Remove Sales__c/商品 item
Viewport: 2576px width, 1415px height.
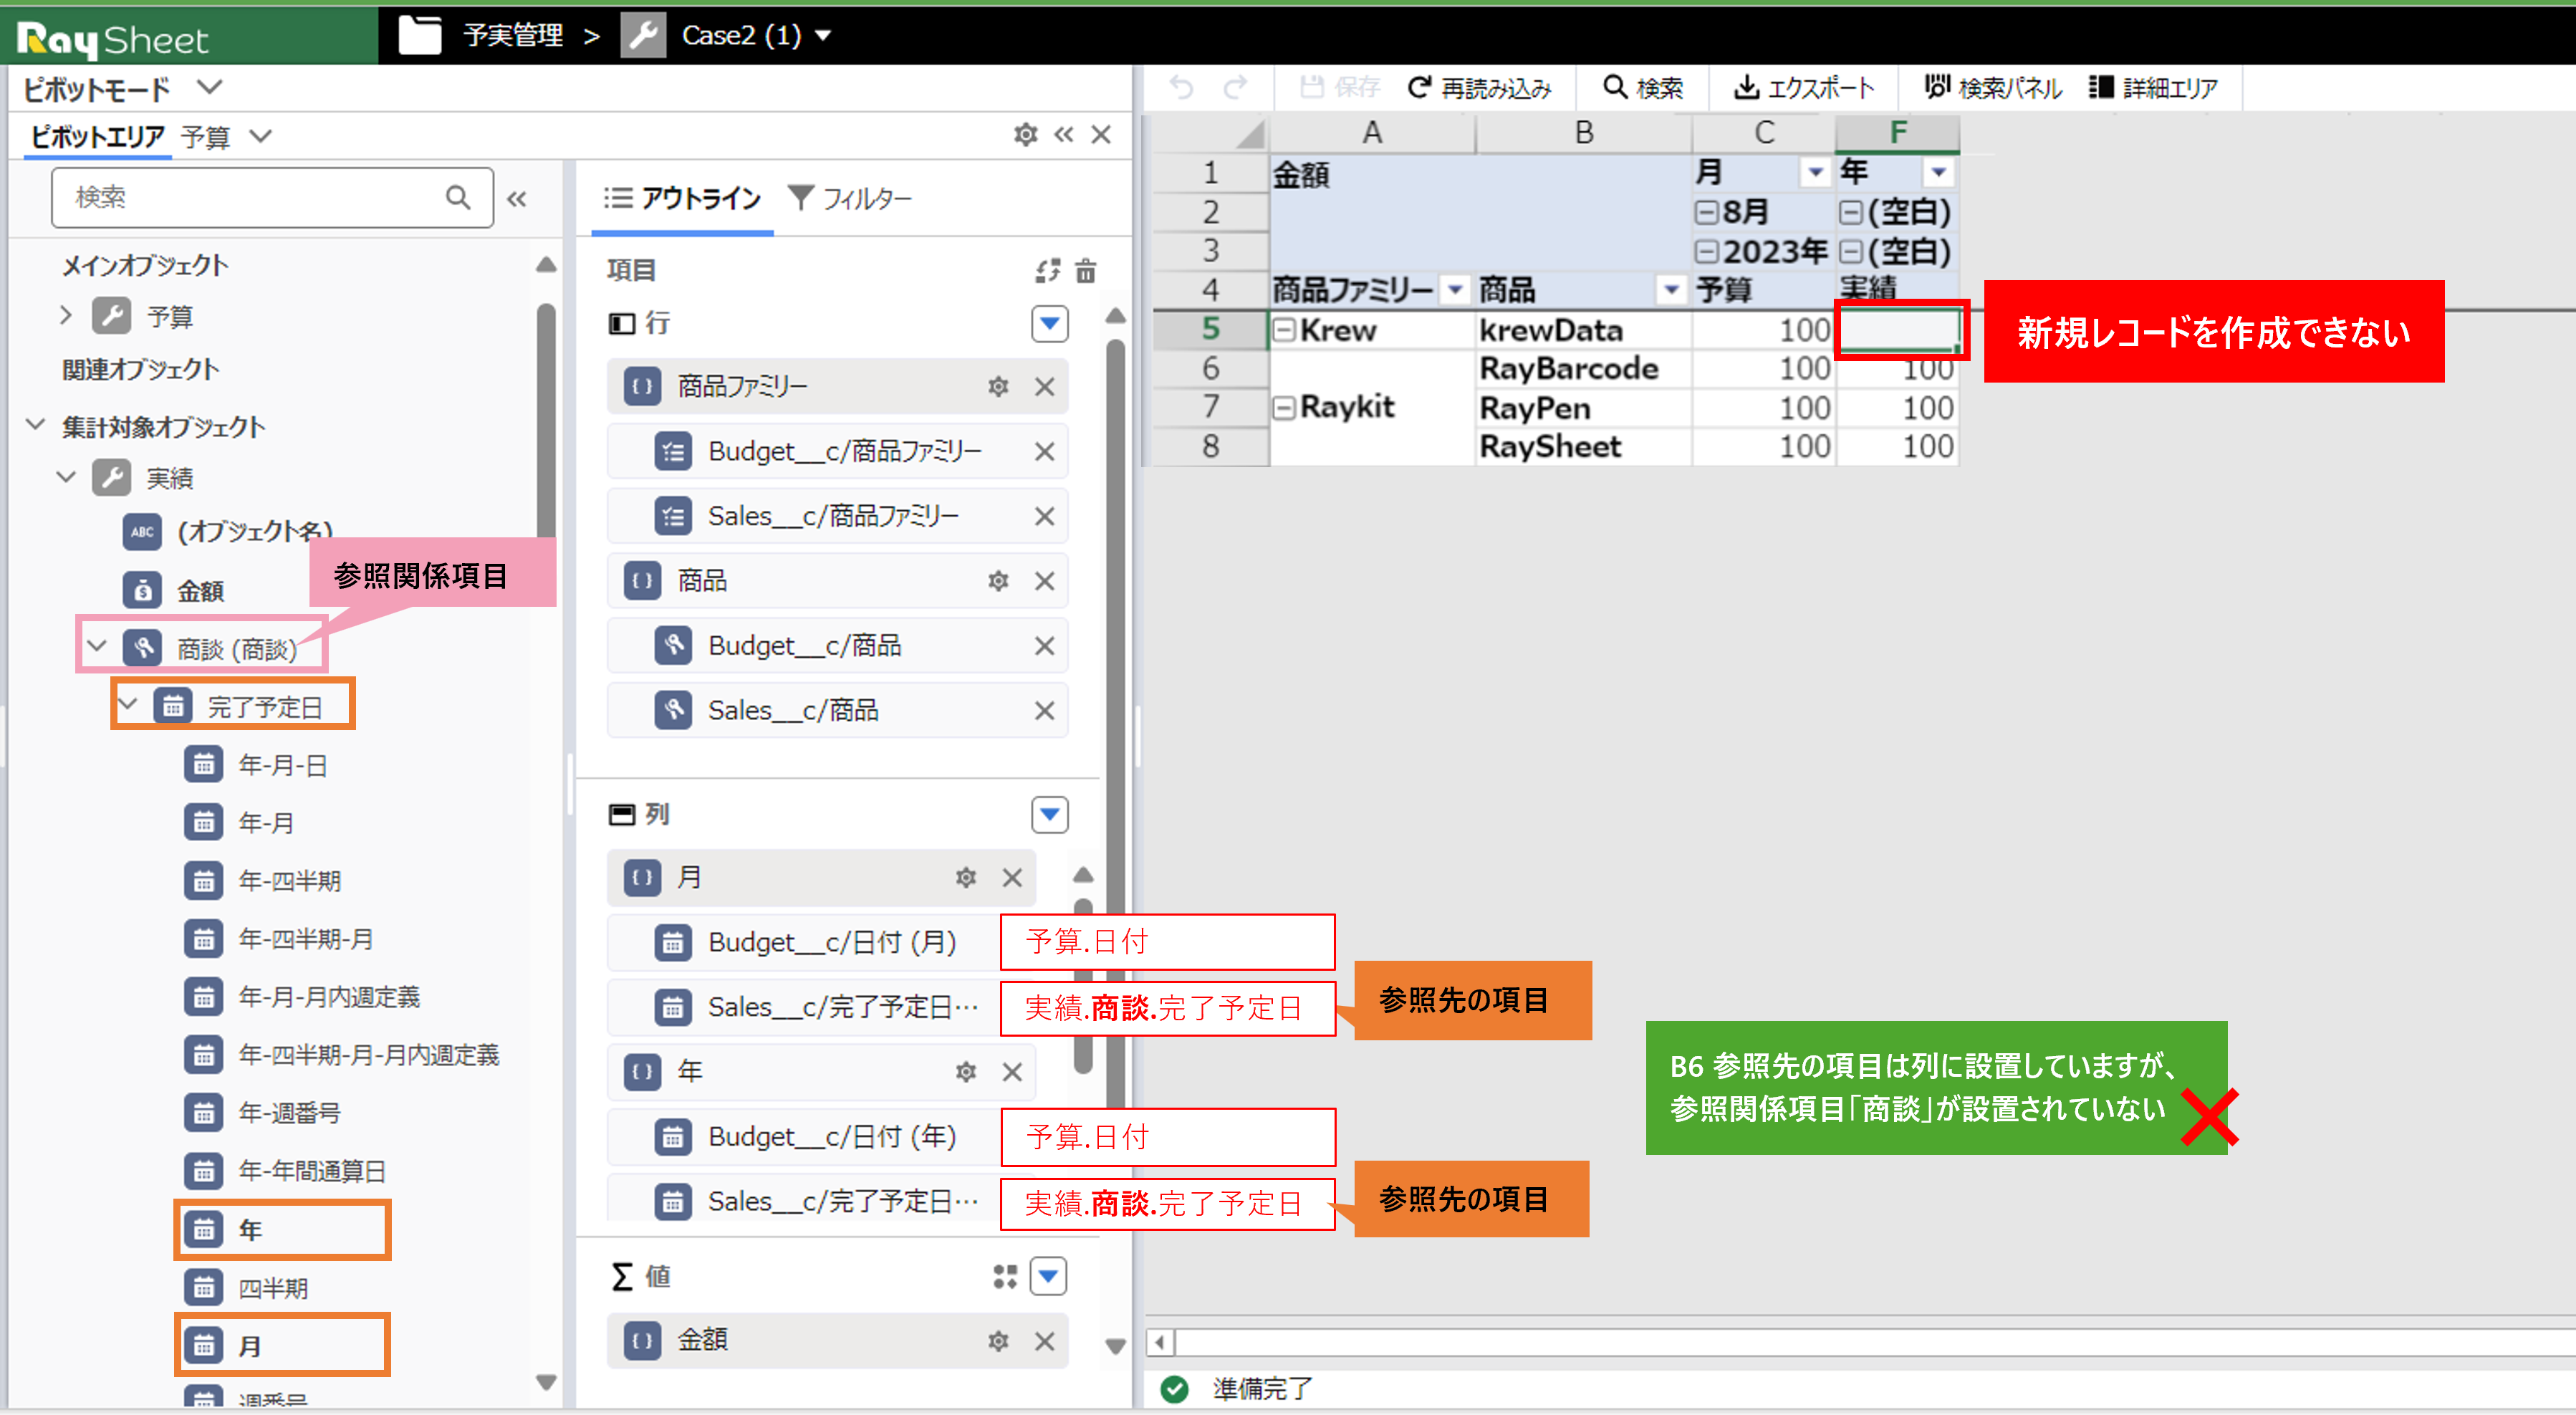point(1045,710)
